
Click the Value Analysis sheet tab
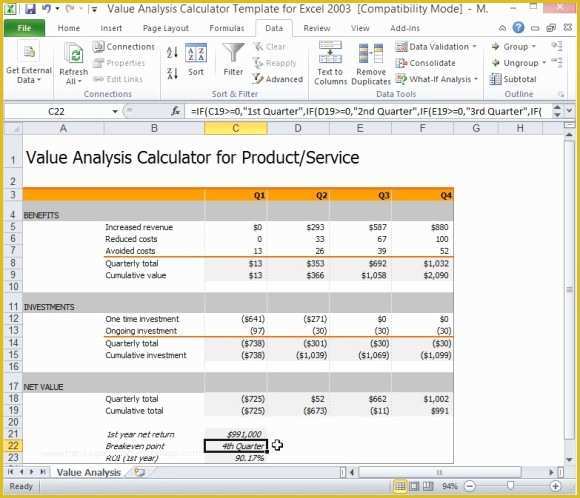click(89, 472)
